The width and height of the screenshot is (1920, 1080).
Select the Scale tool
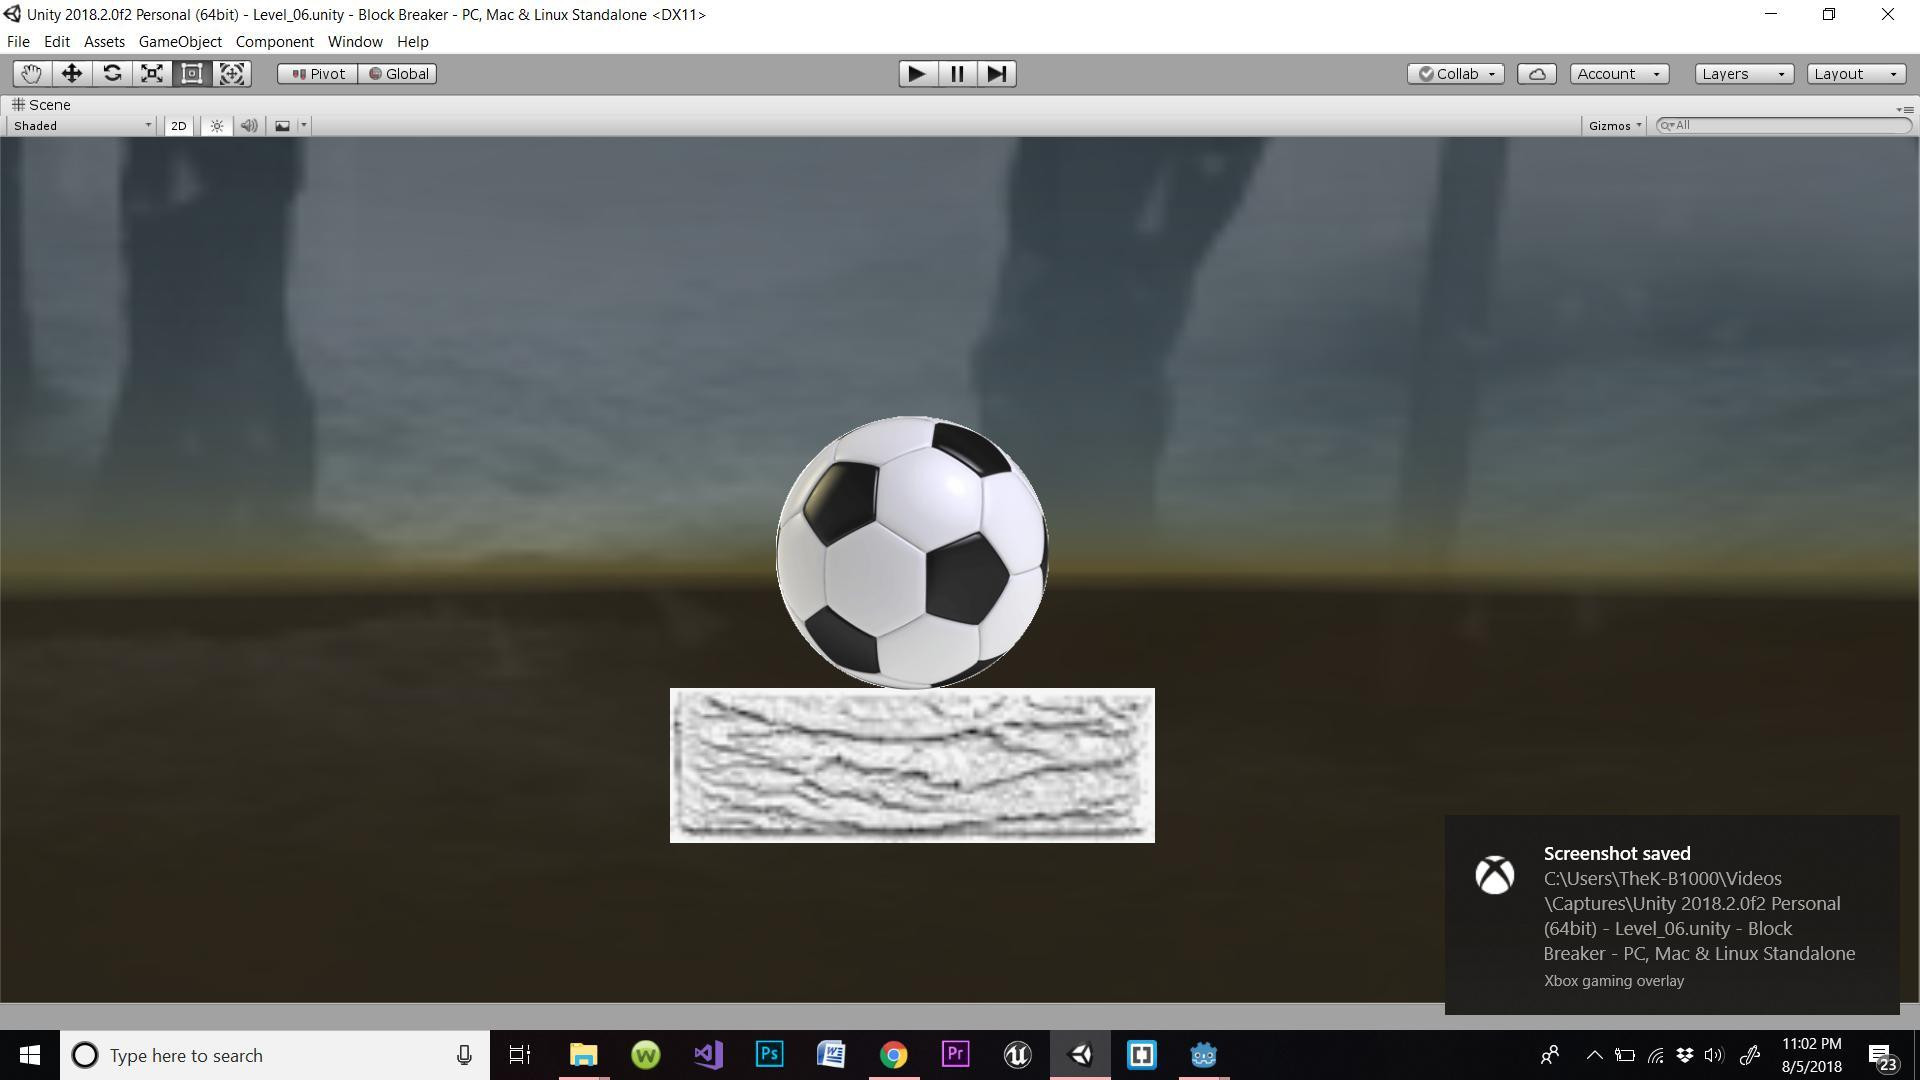click(152, 74)
